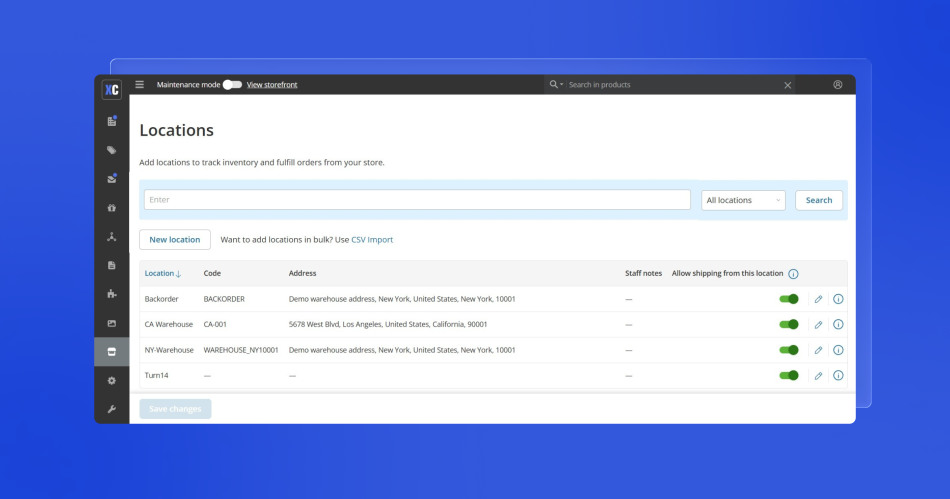Open the gear settings icon in the sidebar
The height and width of the screenshot is (499, 950).
click(112, 381)
